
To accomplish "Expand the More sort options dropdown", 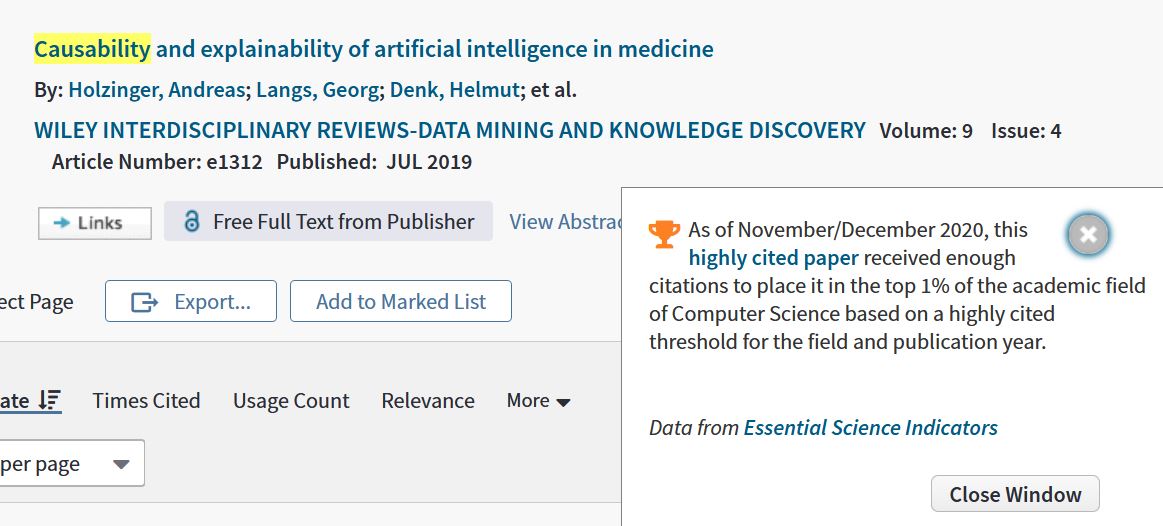I will pyautogui.click(x=538, y=401).
